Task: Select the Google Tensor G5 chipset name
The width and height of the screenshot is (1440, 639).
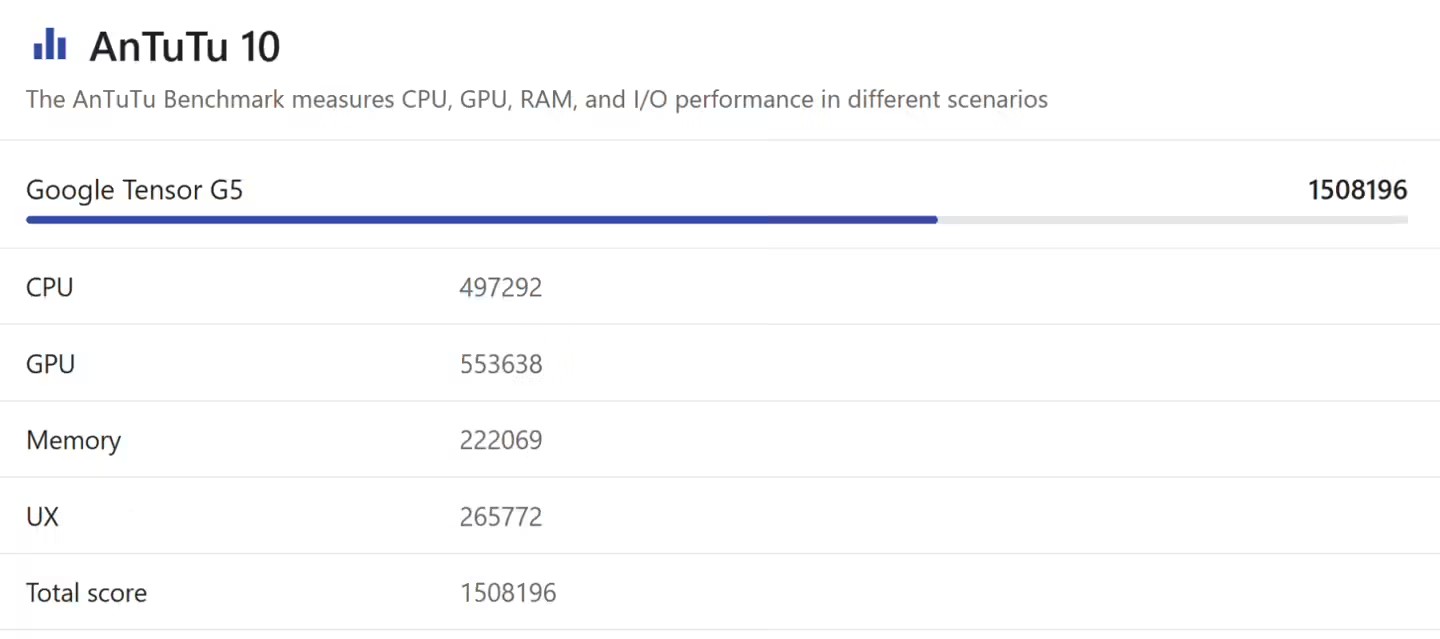Action: click(134, 190)
